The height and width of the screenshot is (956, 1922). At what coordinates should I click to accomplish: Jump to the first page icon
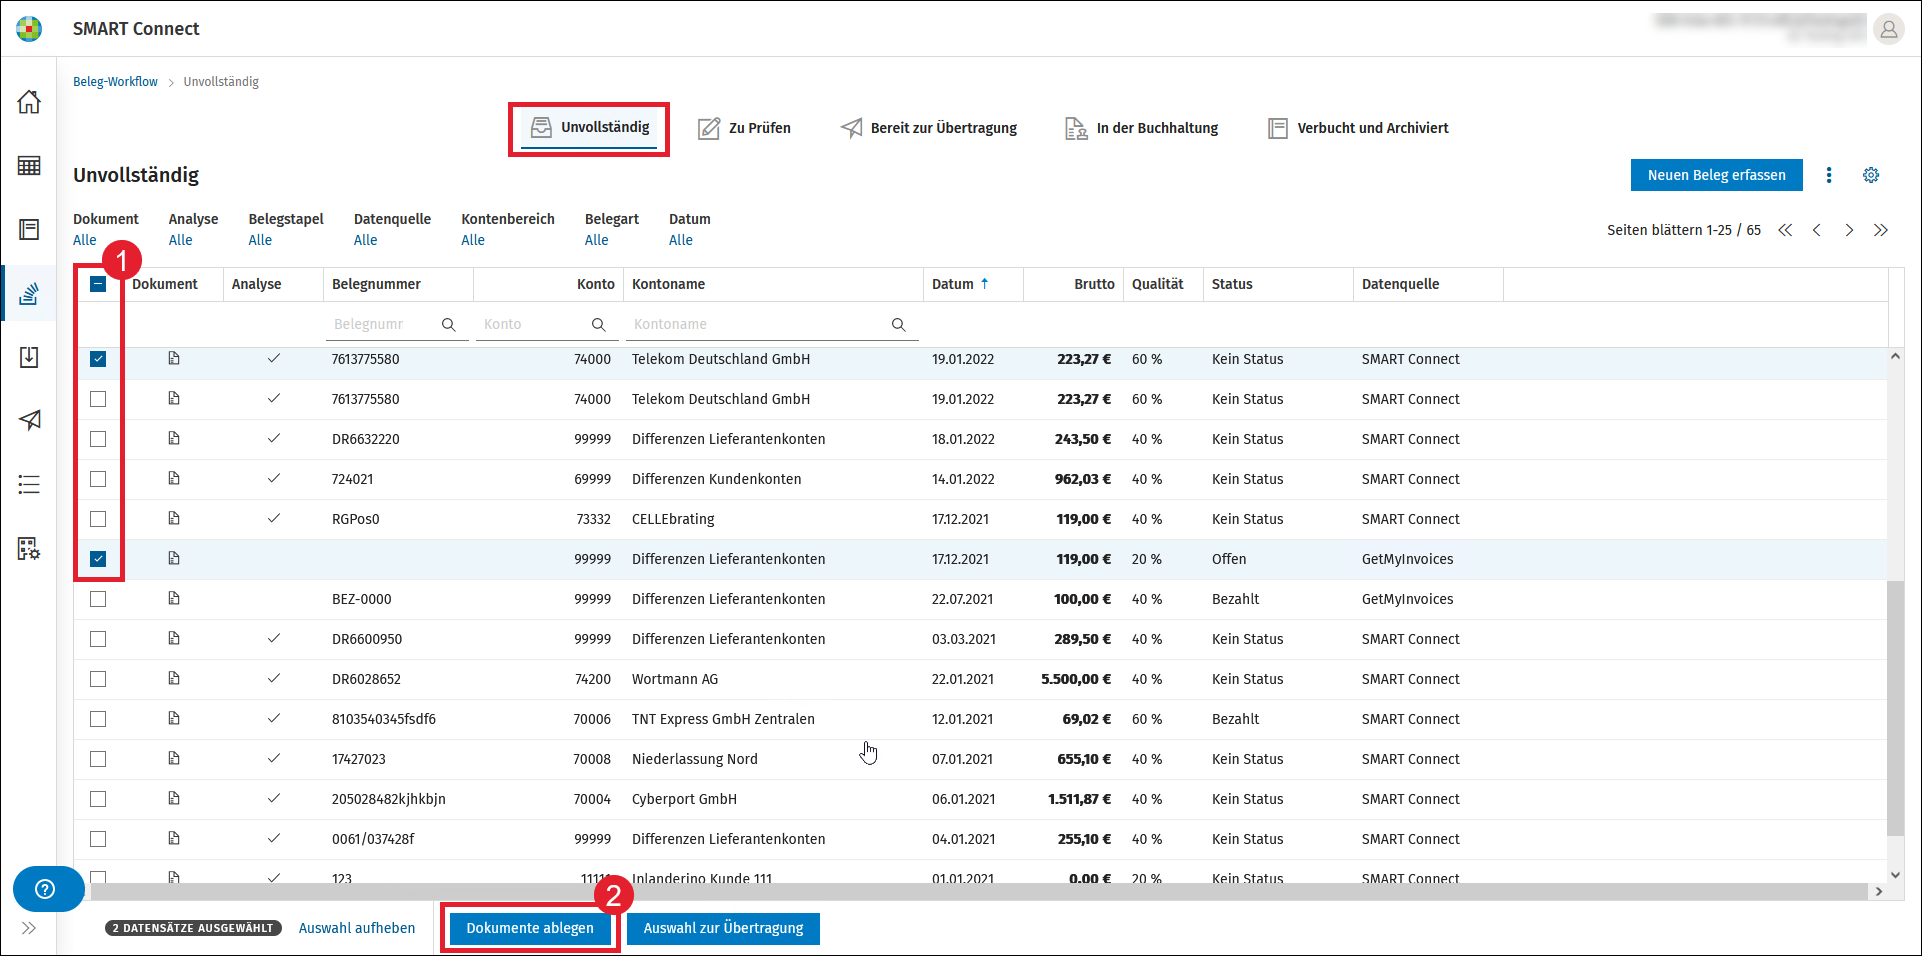(1785, 230)
